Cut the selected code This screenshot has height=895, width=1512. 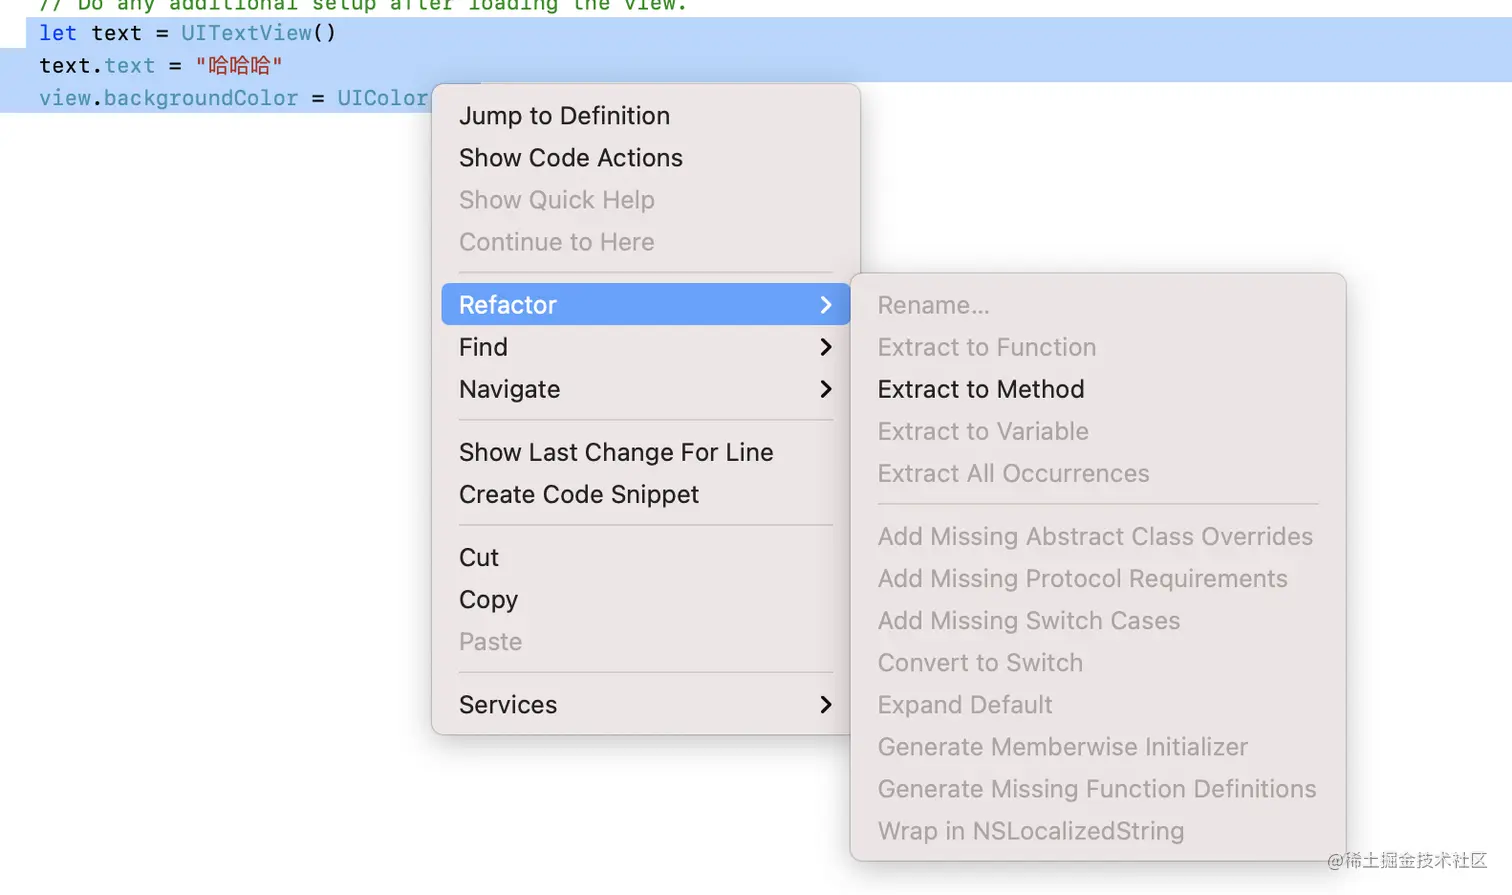[479, 558]
